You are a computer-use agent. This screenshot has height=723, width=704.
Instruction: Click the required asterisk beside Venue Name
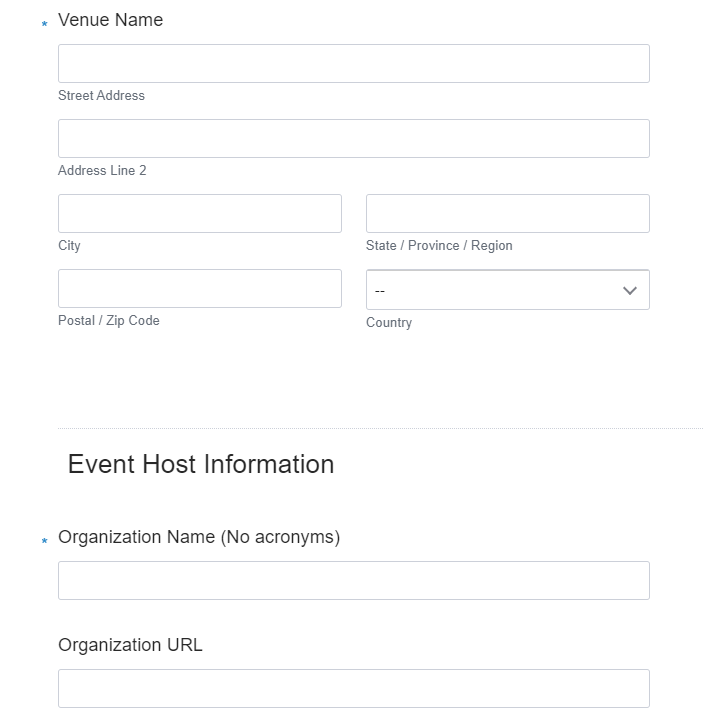tap(44, 24)
